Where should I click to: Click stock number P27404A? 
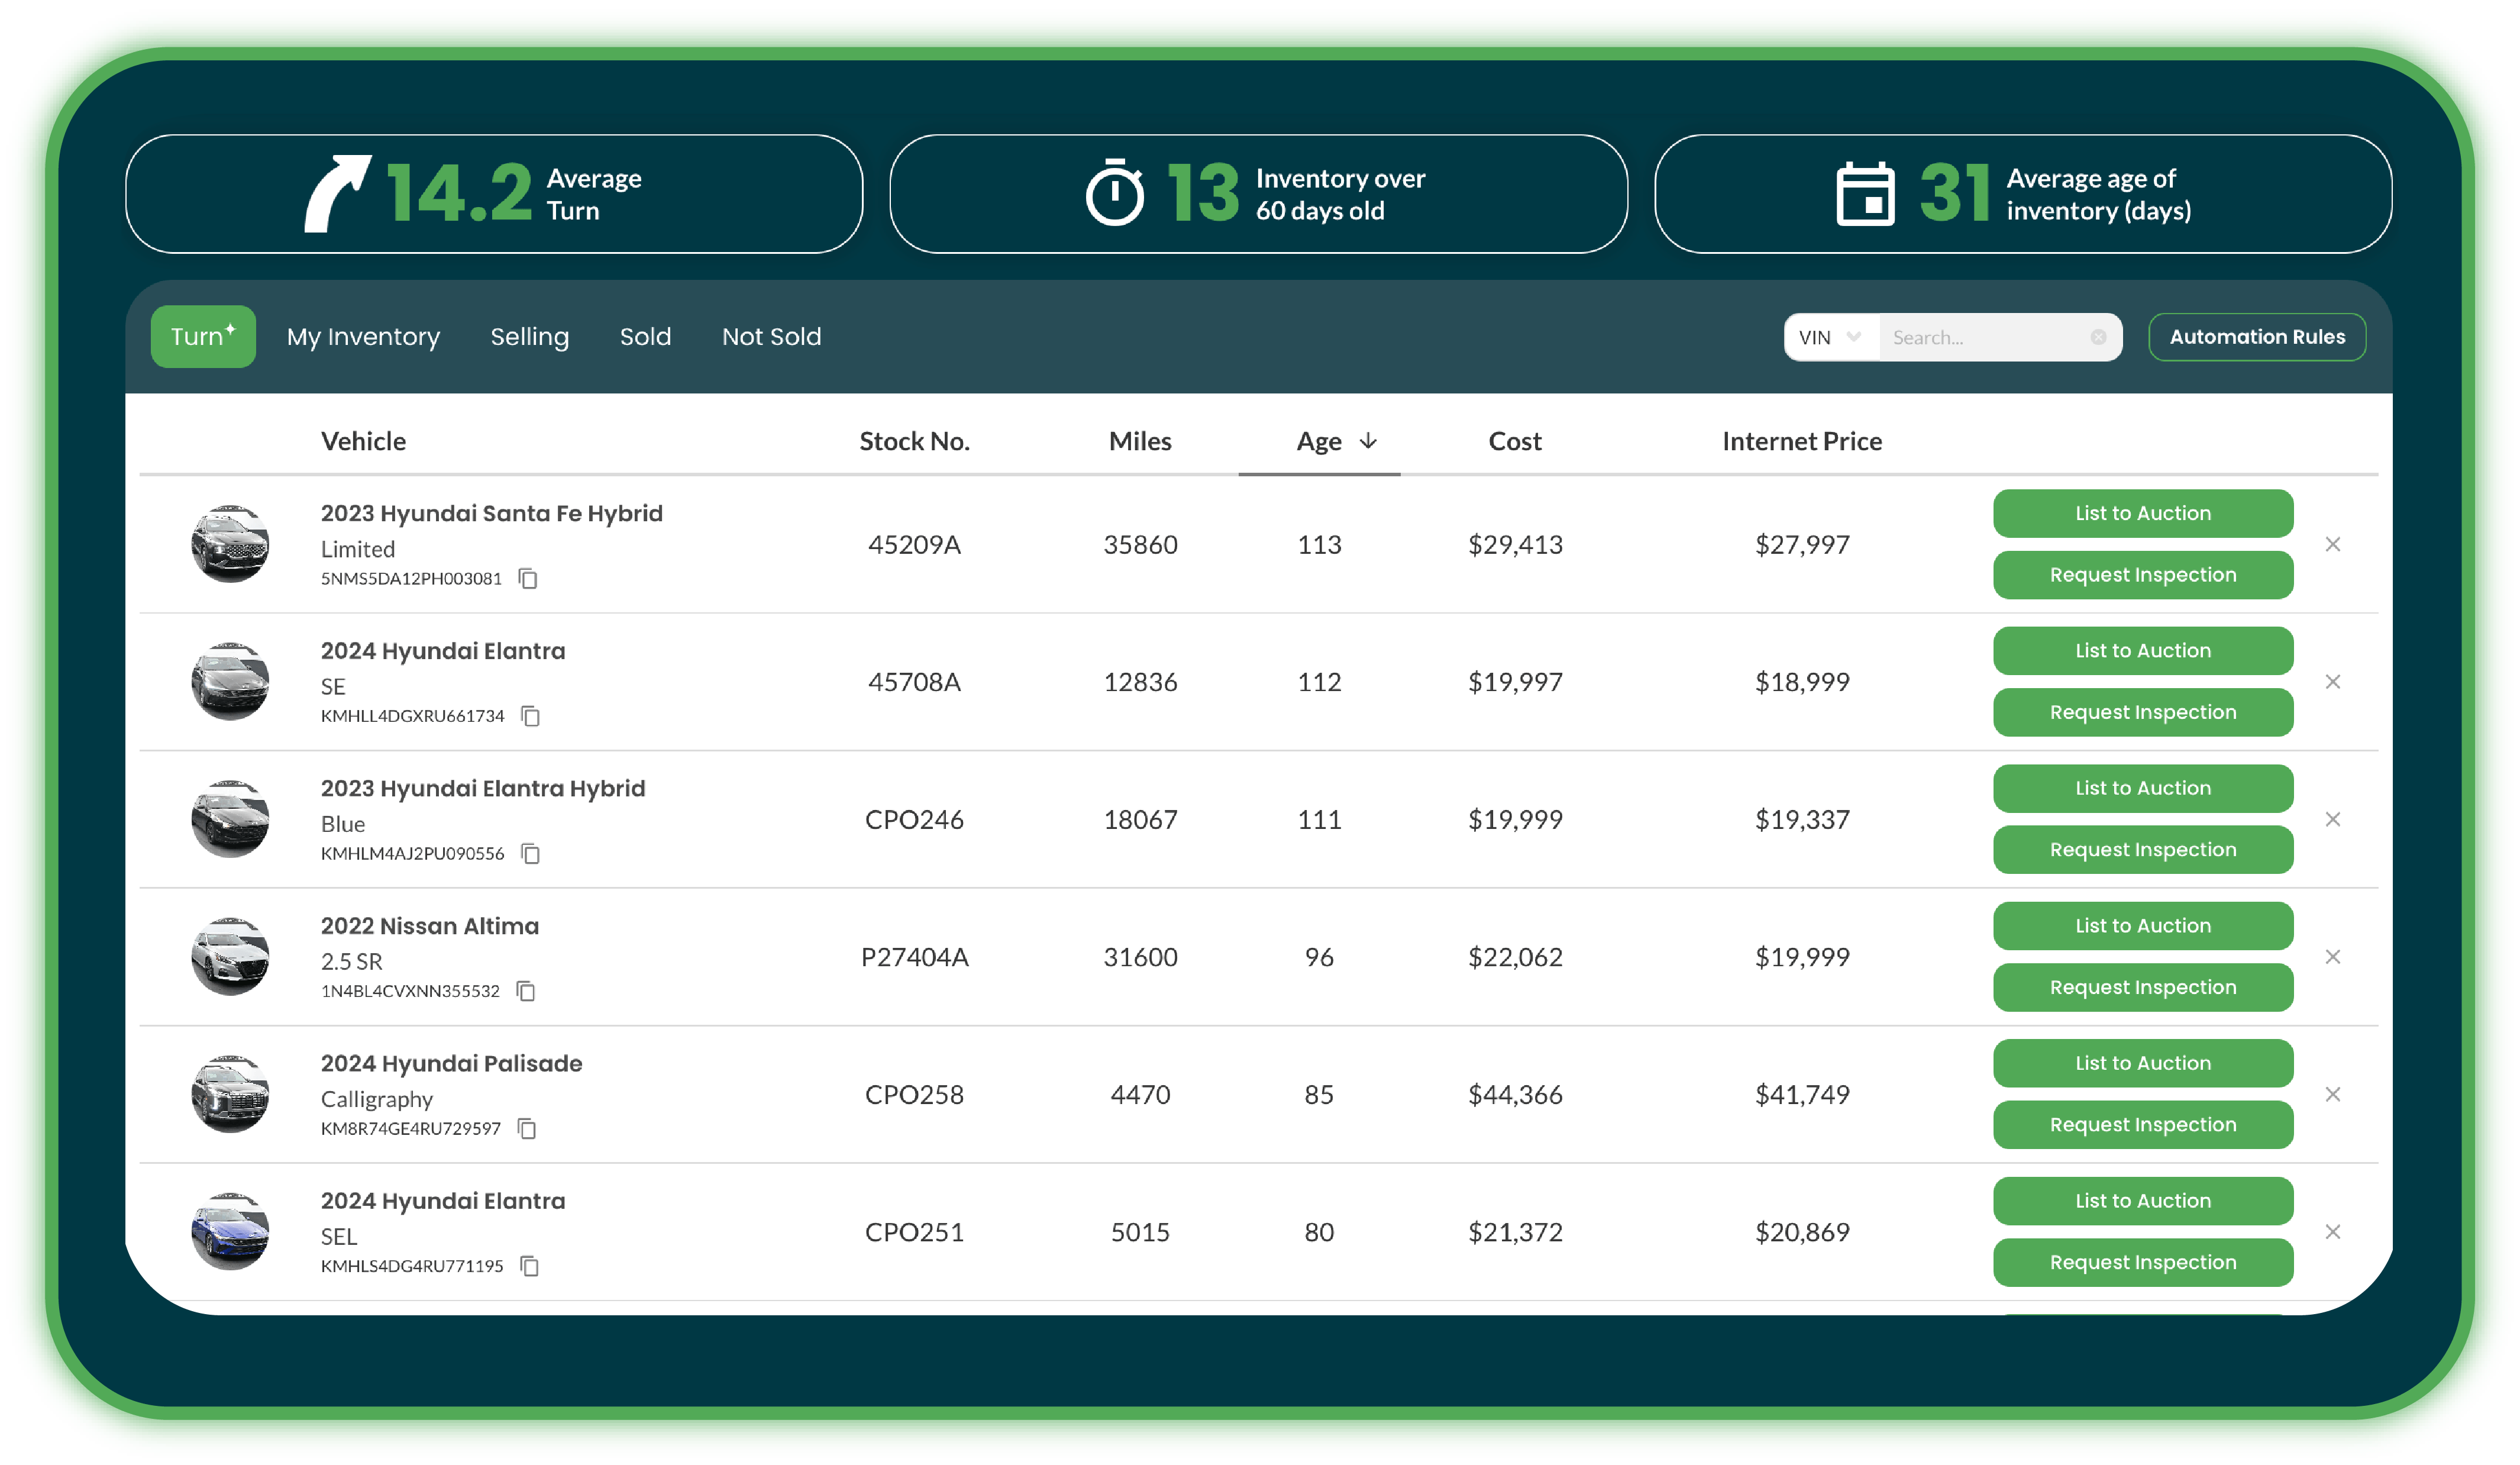click(x=914, y=957)
